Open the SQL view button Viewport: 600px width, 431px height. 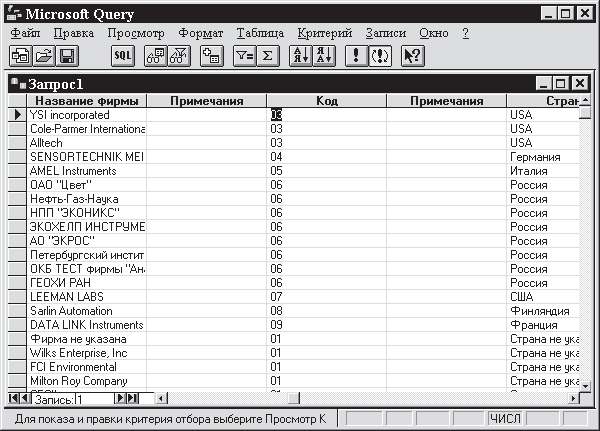click(122, 57)
